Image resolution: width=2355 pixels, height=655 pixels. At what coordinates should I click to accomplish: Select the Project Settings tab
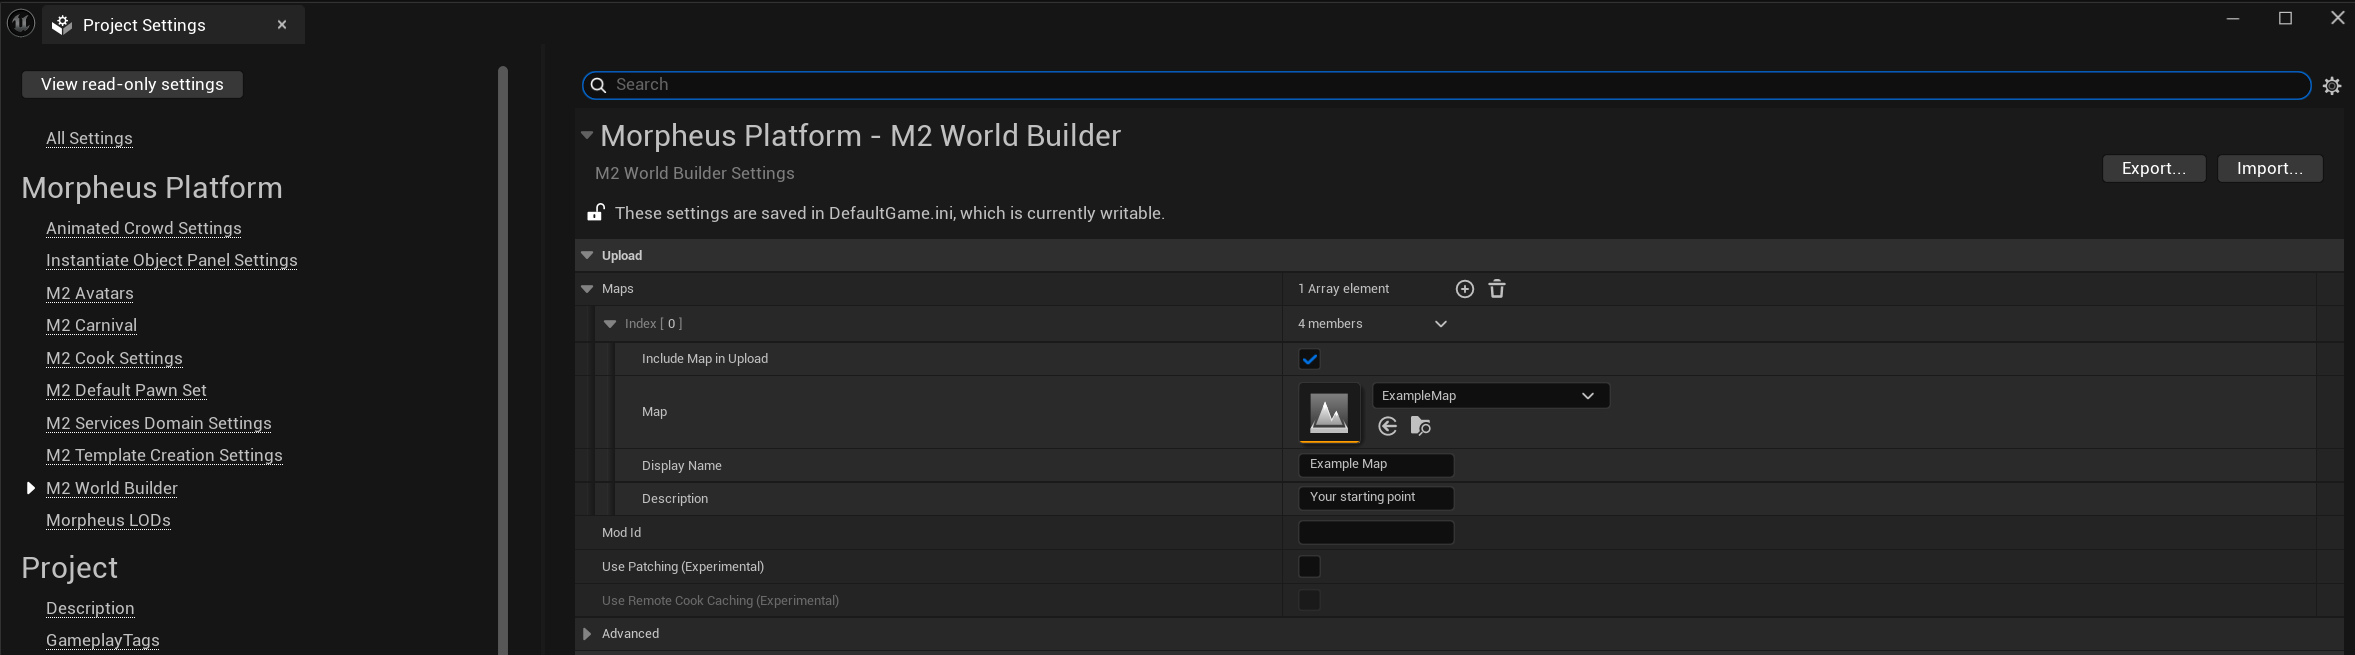[x=144, y=25]
